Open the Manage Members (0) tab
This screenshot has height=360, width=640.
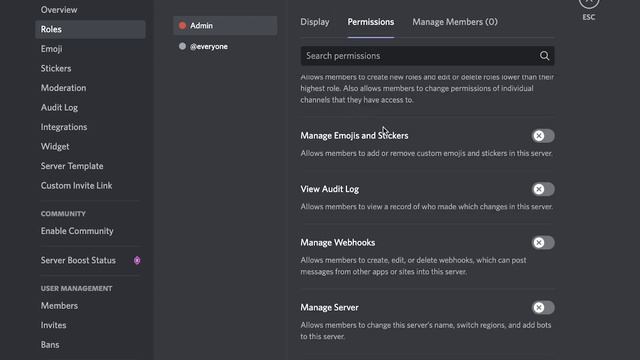pos(455,22)
